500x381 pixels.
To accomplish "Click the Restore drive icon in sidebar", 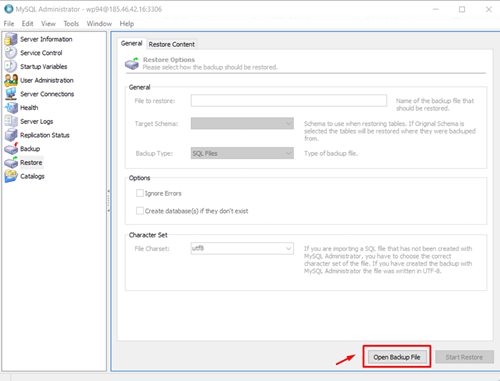I will [11, 162].
